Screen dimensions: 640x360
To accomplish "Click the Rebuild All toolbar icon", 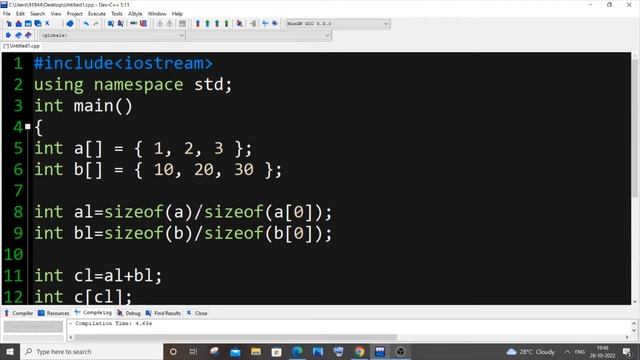I will [x=227, y=24].
